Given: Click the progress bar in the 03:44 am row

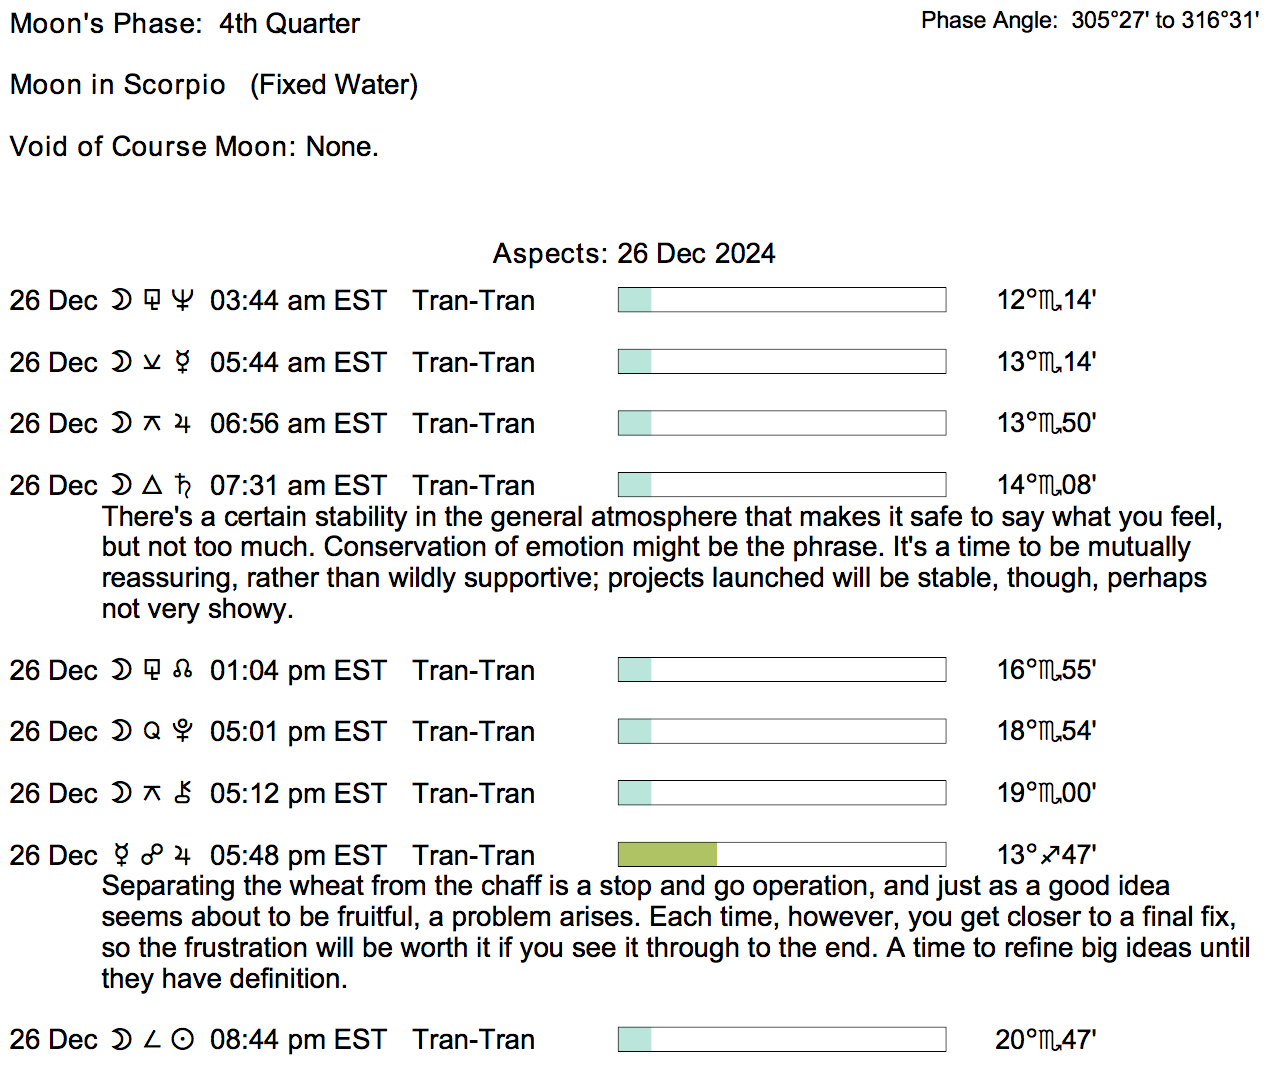Looking at the screenshot, I should 781,299.
